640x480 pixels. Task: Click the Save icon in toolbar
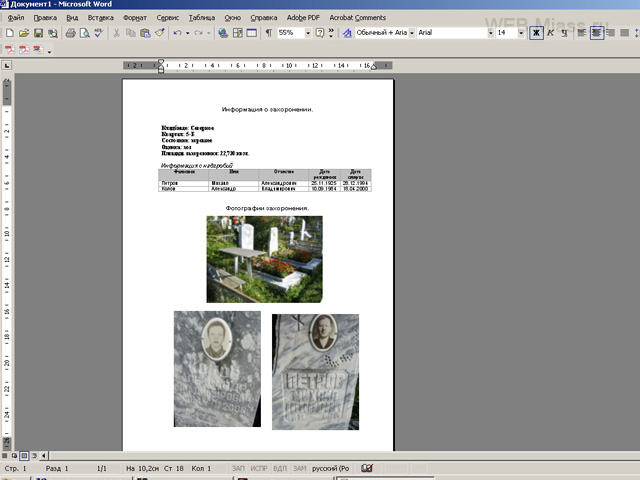click(37, 33)
